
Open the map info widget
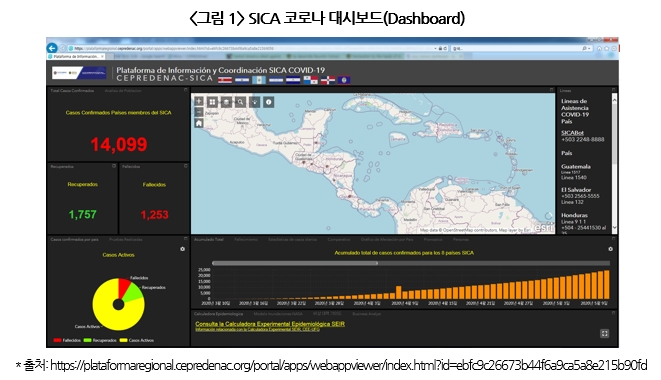pos(269,102)
